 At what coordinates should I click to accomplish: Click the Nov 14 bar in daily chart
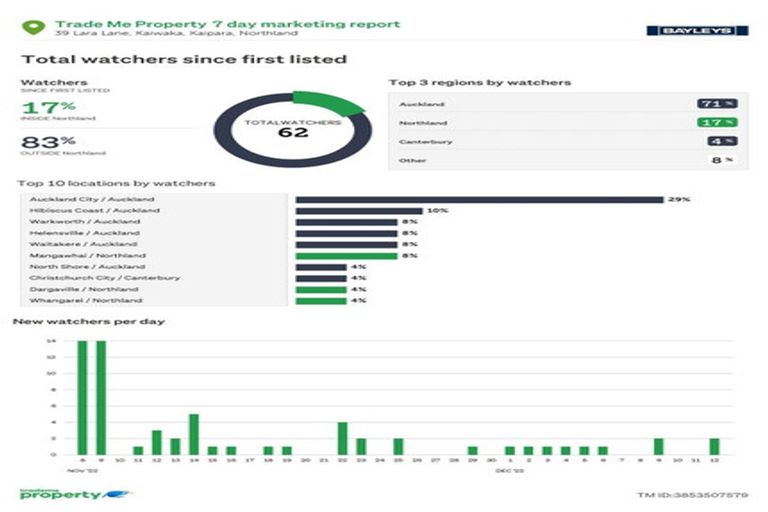tap(194, 434)
